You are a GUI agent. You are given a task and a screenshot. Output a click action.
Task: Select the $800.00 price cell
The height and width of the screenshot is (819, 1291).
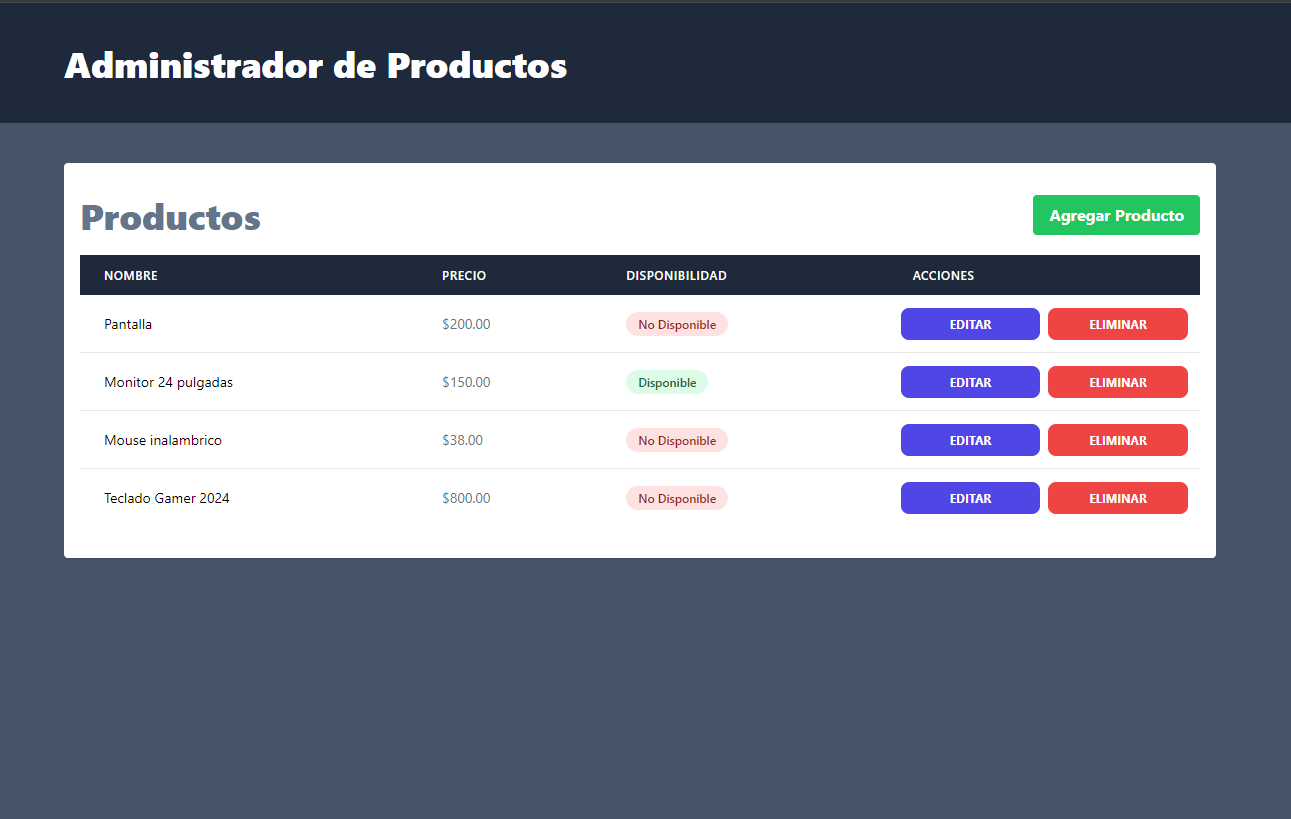[466, 498]
